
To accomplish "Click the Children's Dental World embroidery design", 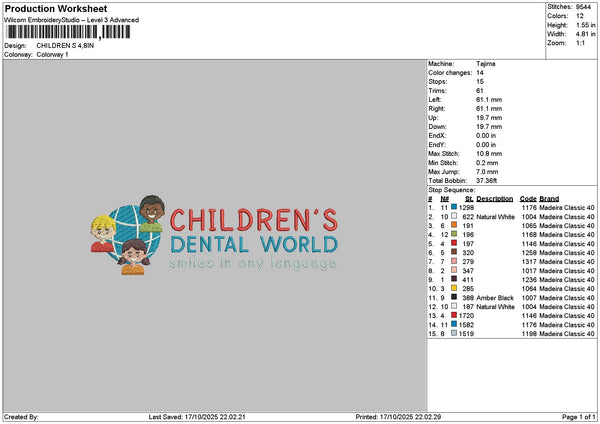I will pyautogui.click(x=214, y=235).
